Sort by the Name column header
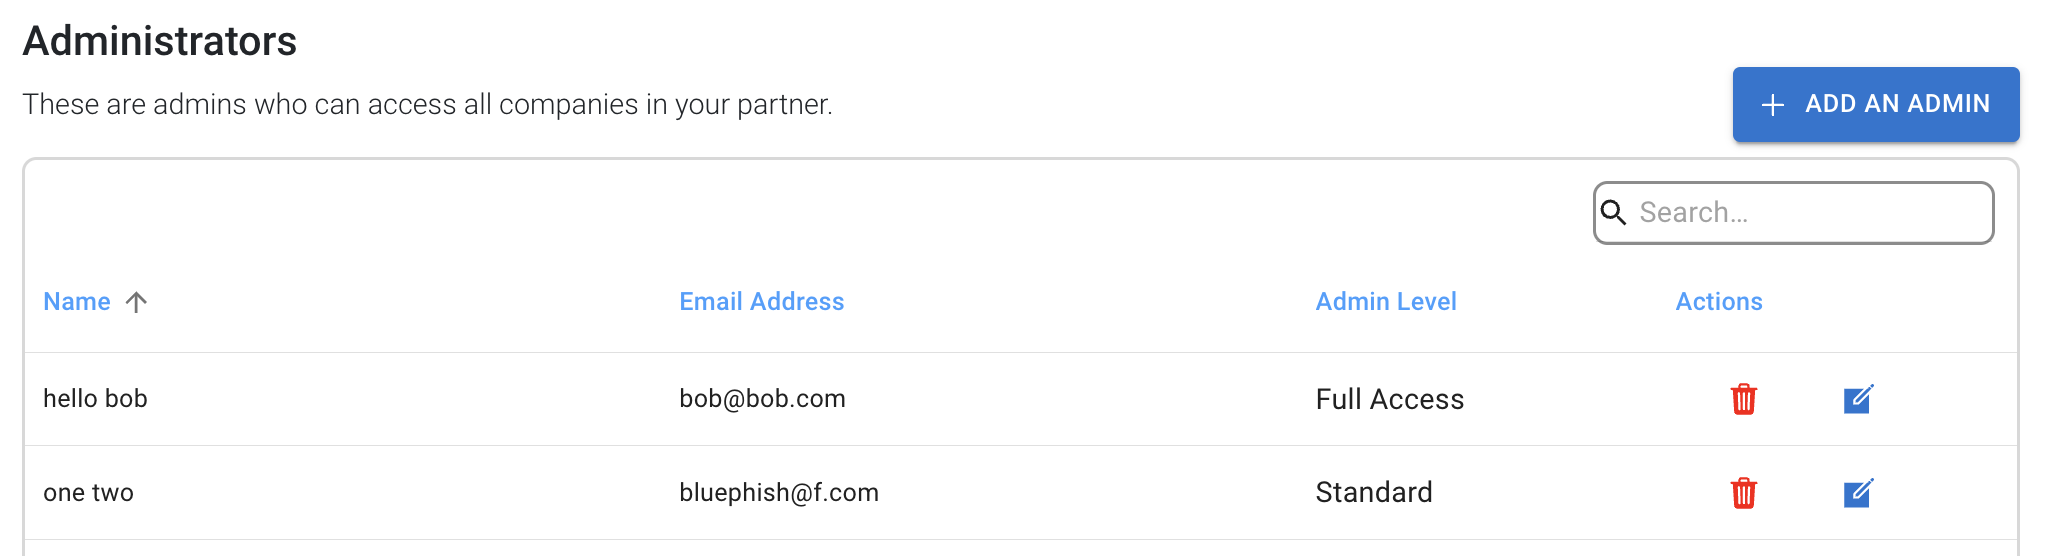The height and width of the screenshot is (556, 2056). (77, 302)
